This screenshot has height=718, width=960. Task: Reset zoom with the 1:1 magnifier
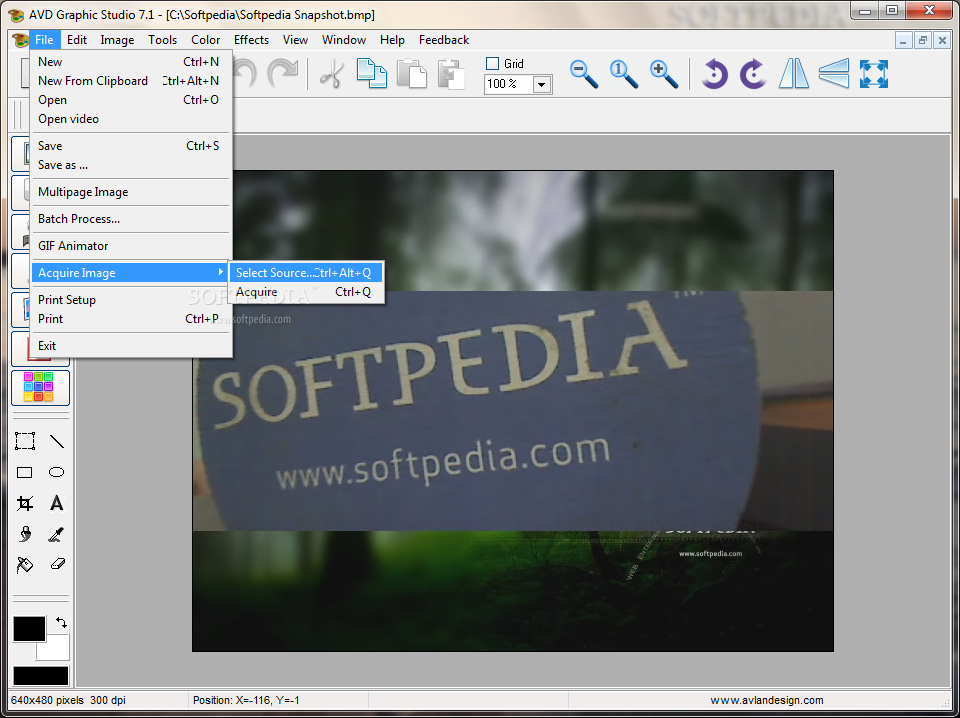click(624, 74)
